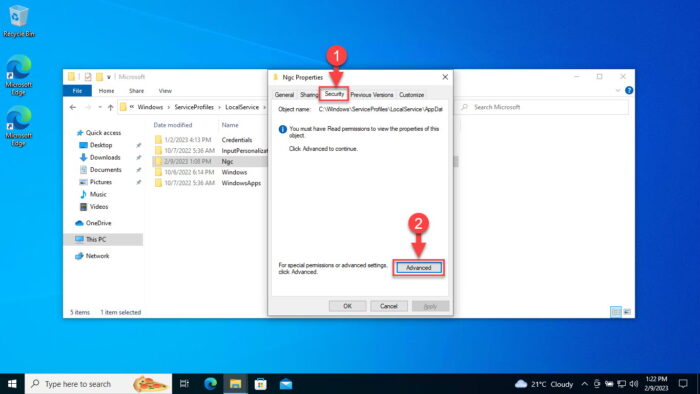Open Documents in the navigation pane
The image size is (700, 394).
105,170
